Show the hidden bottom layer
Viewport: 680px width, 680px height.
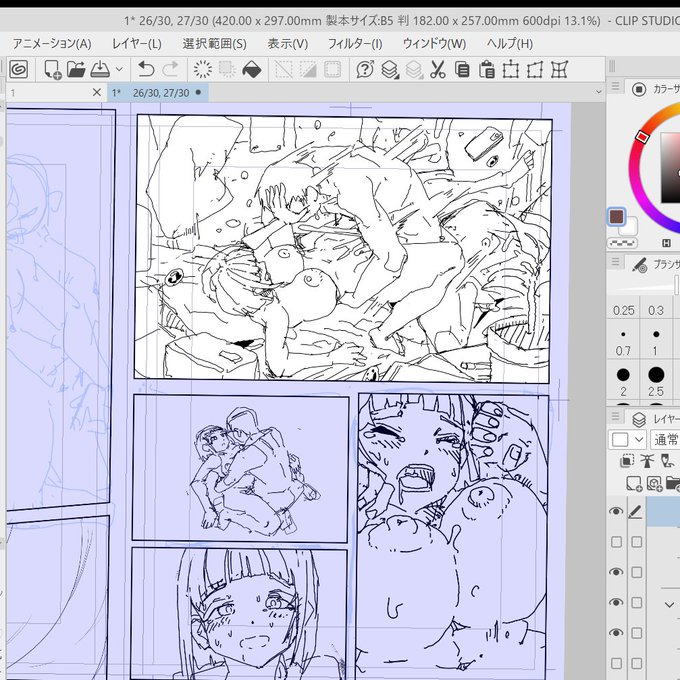616,663
